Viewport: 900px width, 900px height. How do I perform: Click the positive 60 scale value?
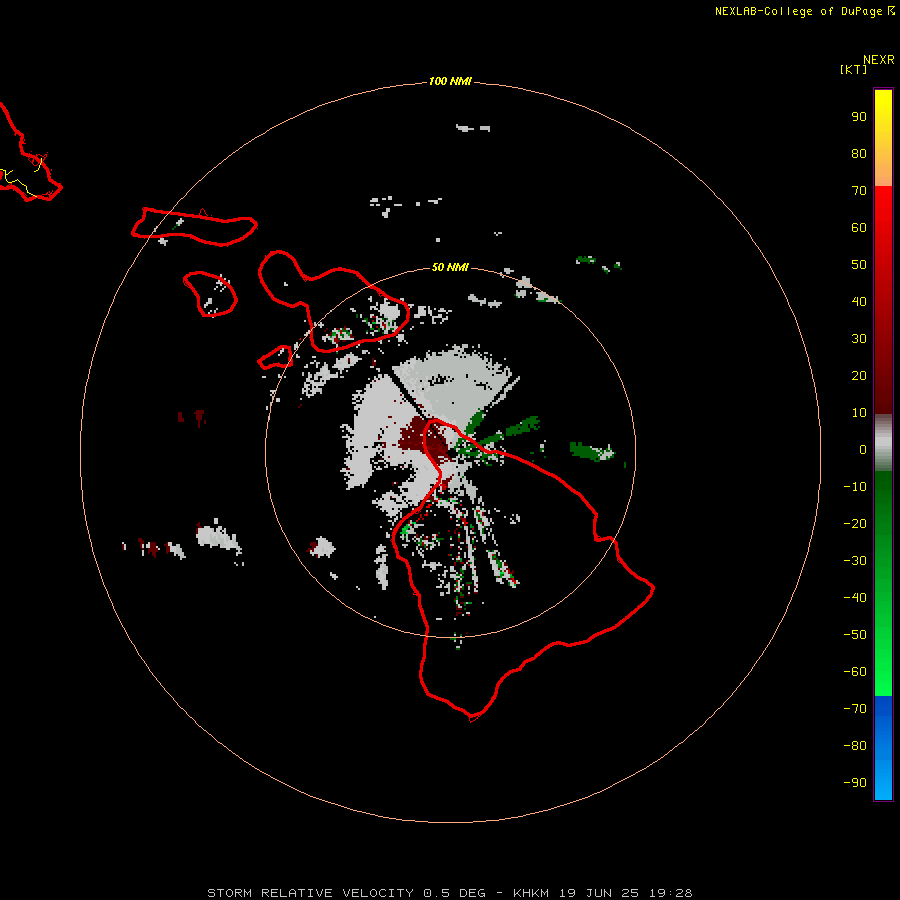(x=859, y=228)
